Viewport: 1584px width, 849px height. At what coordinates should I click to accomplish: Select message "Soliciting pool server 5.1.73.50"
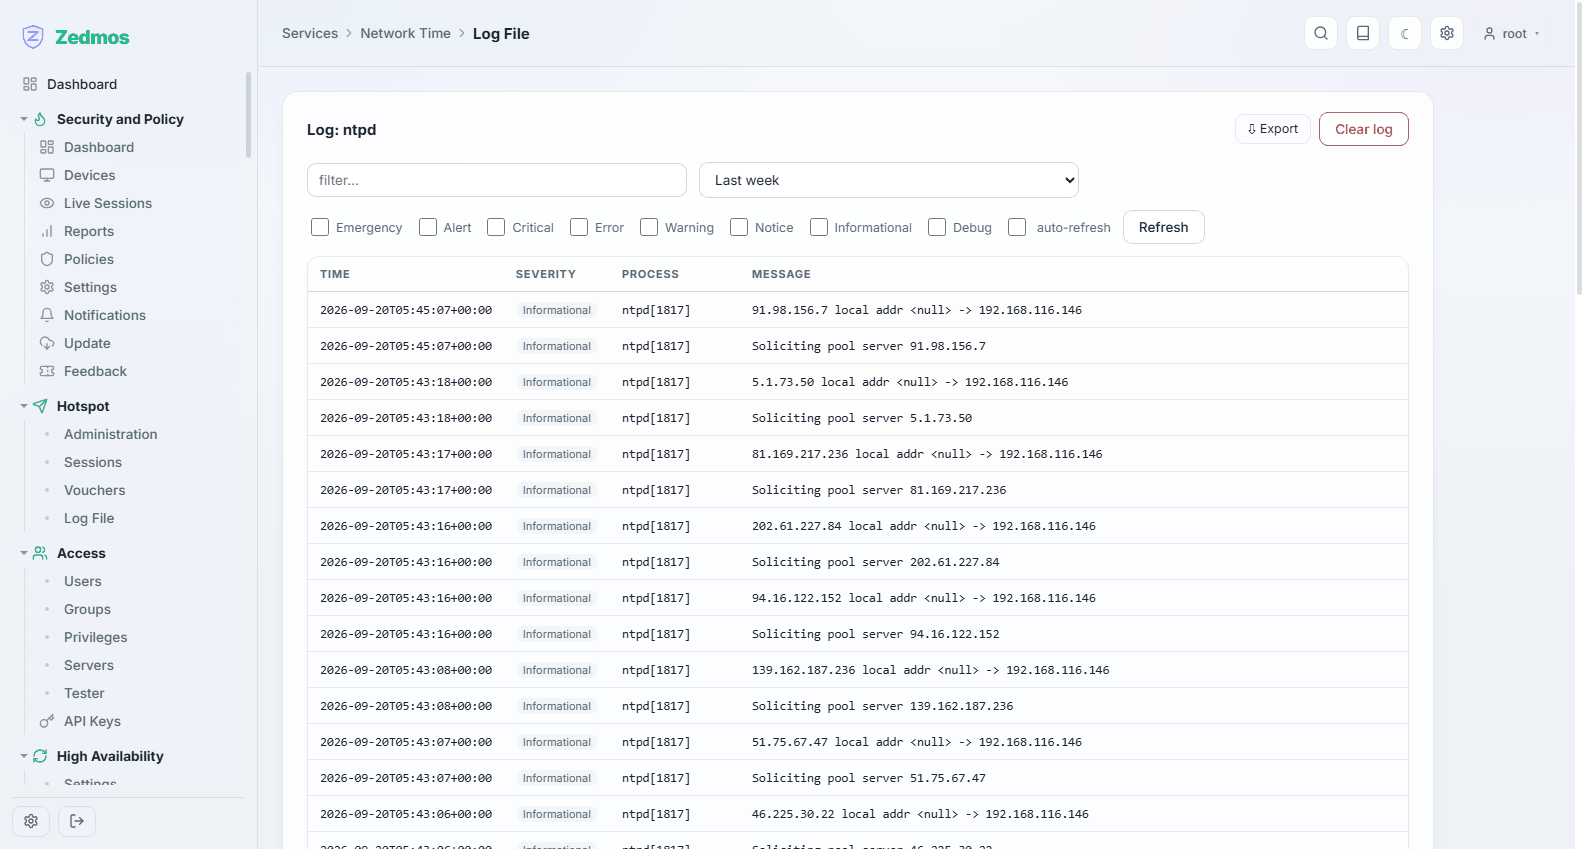[x=862, y=418]
